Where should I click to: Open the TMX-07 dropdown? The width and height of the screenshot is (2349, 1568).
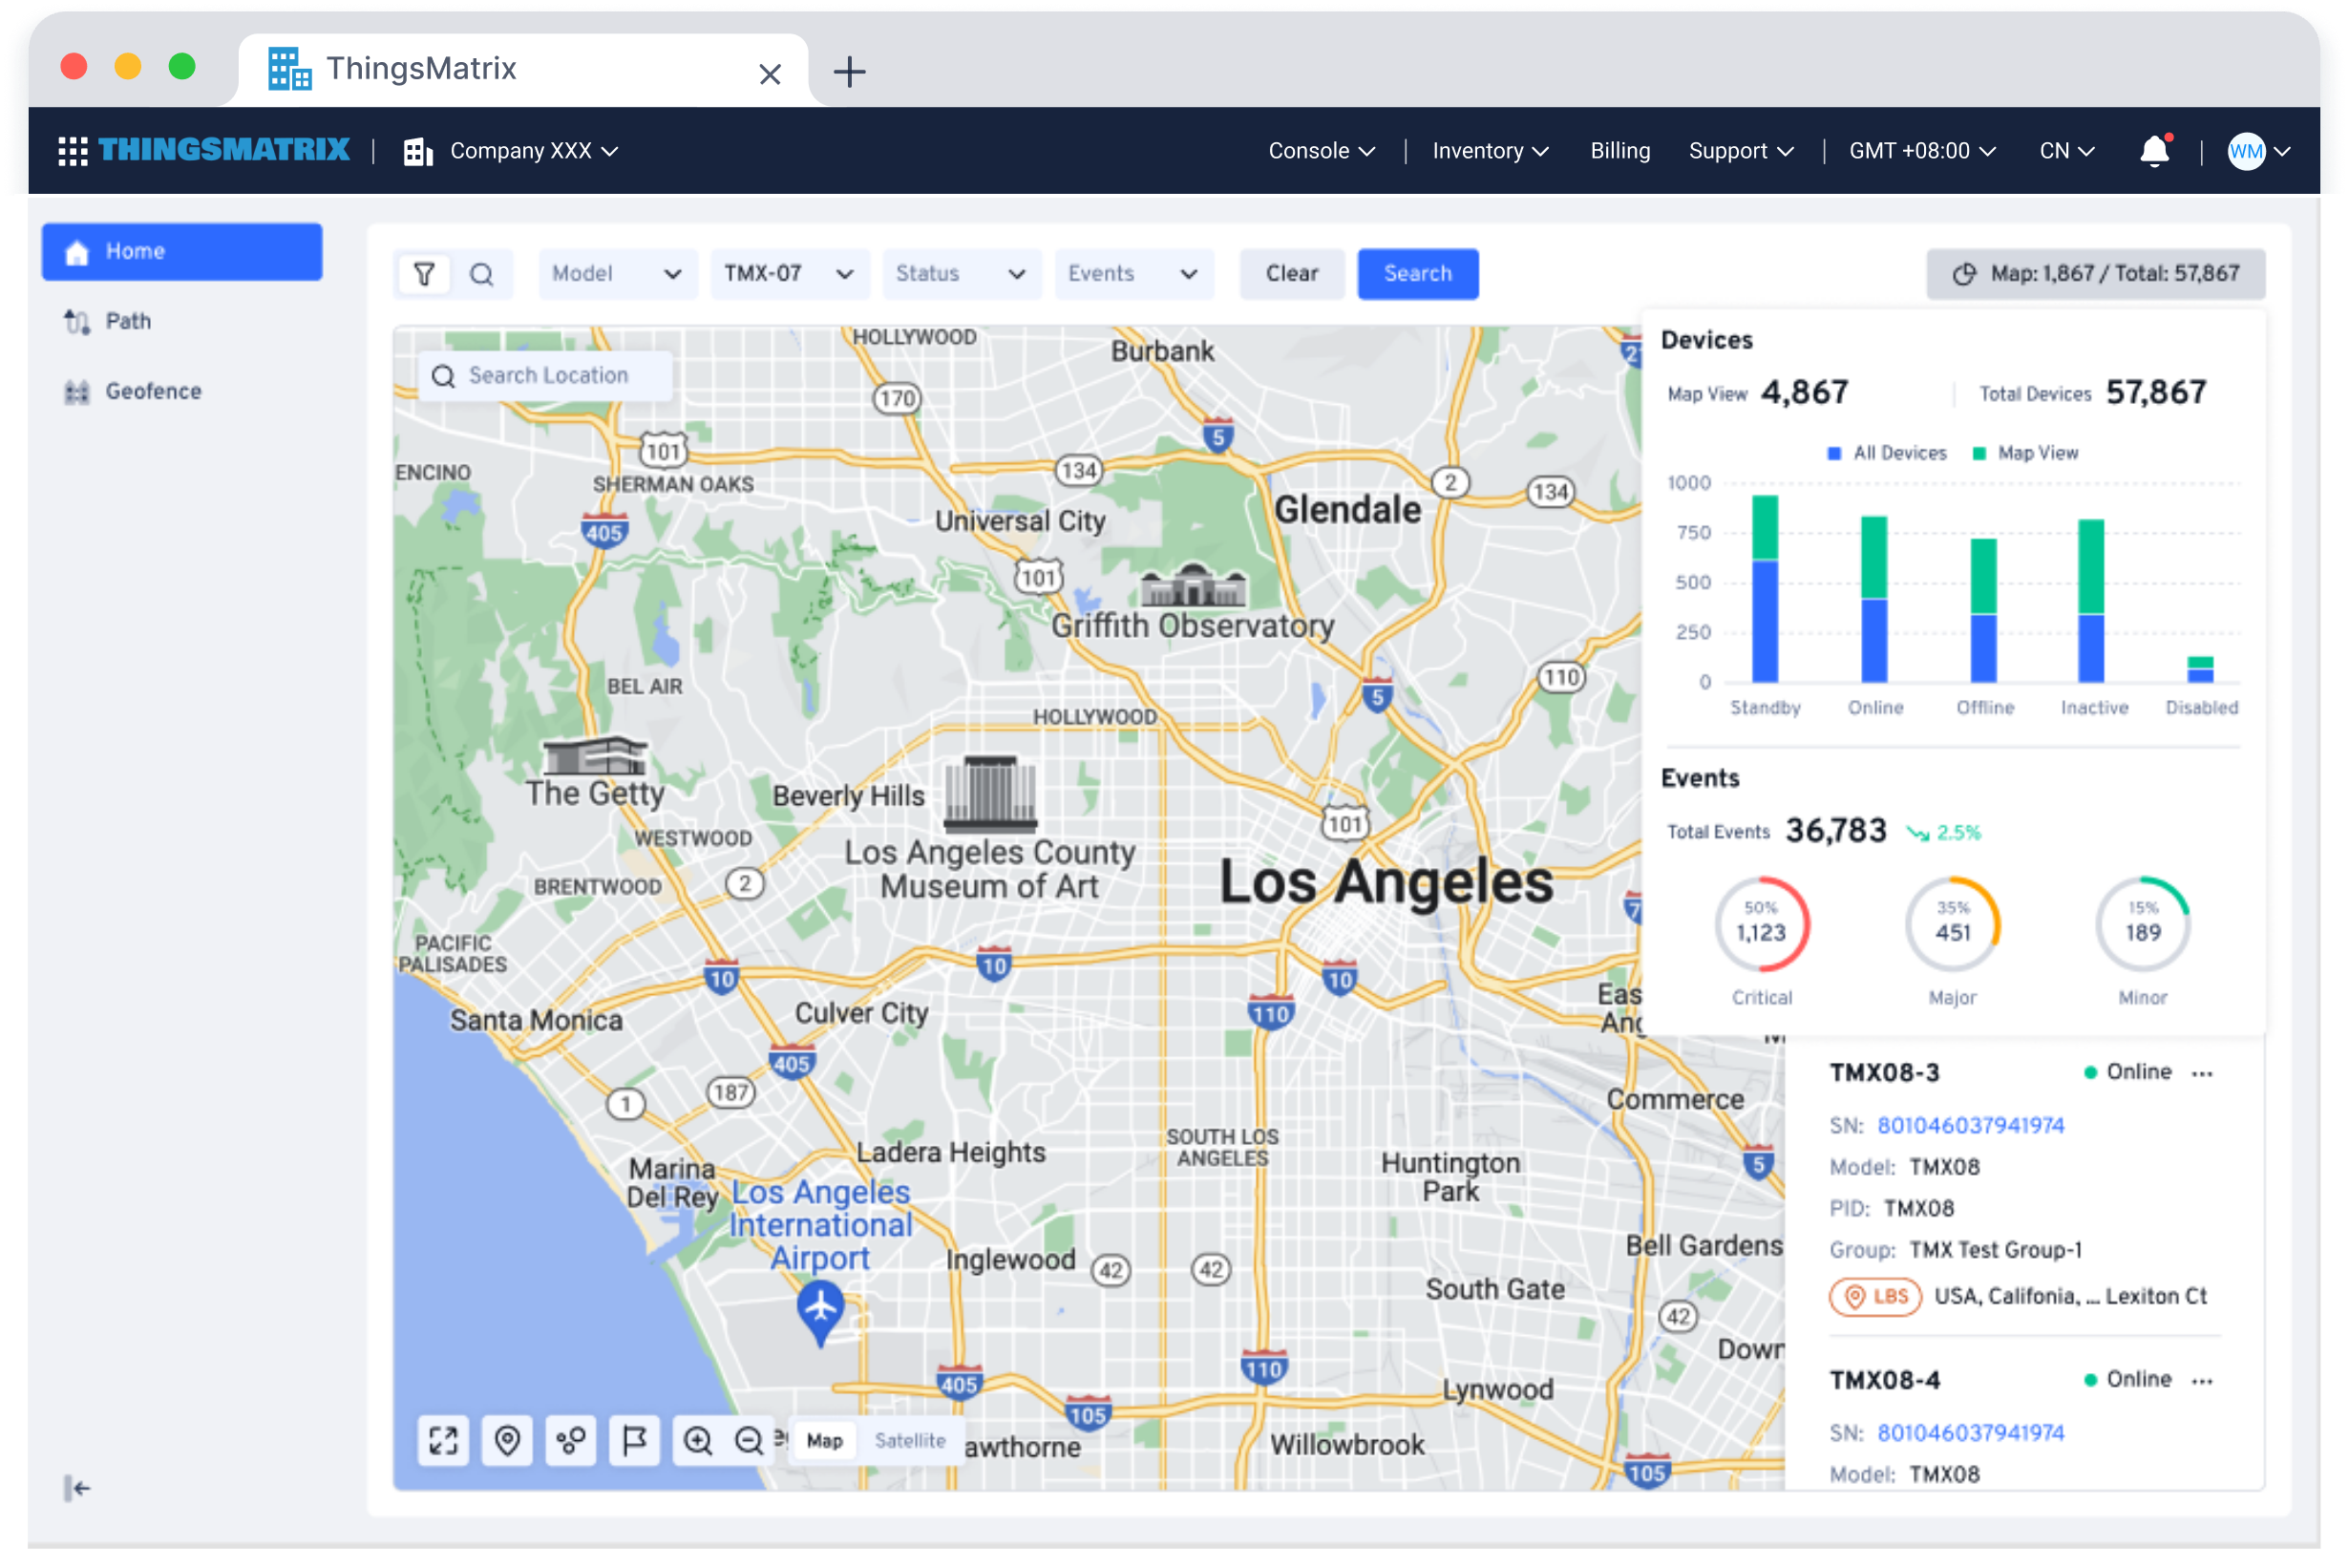click(x=789, y=274)
